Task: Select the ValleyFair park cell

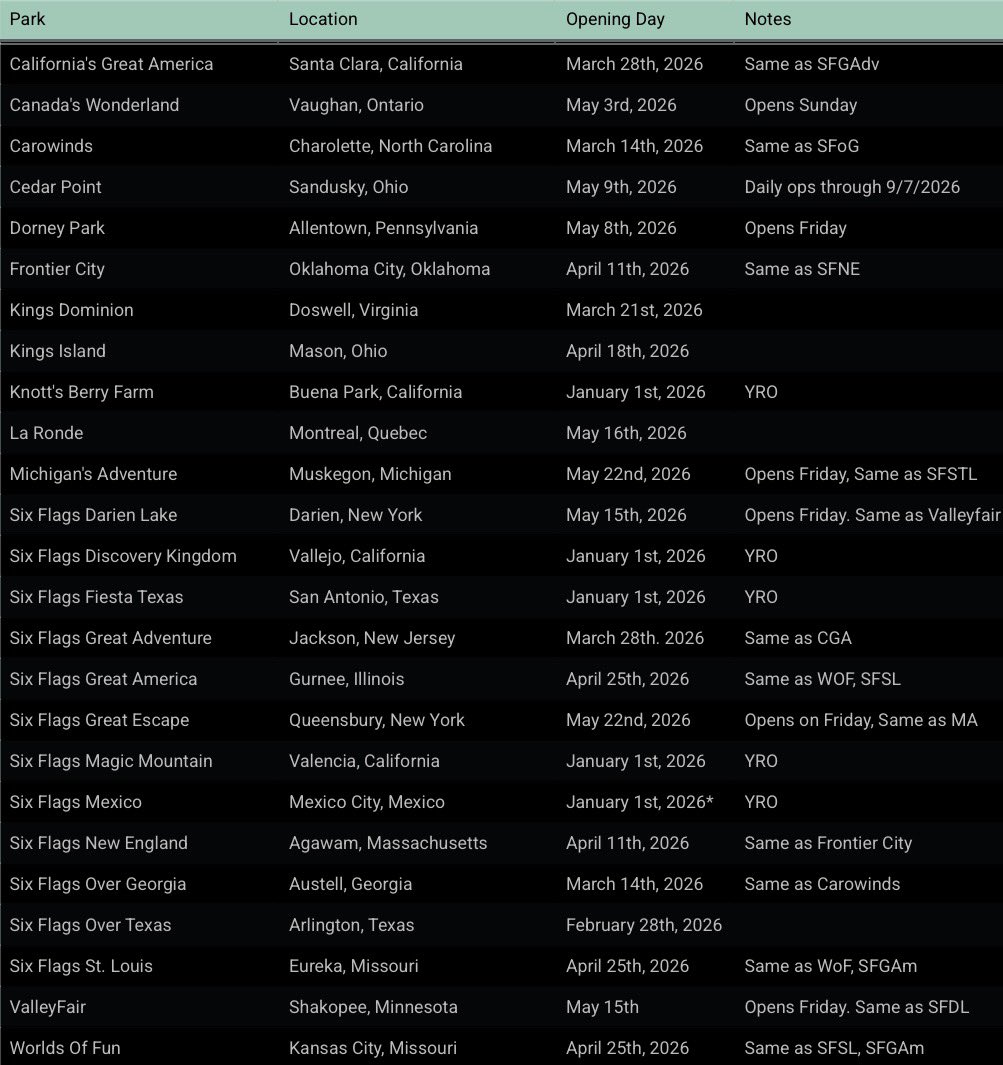Action: coord(48,1007)
